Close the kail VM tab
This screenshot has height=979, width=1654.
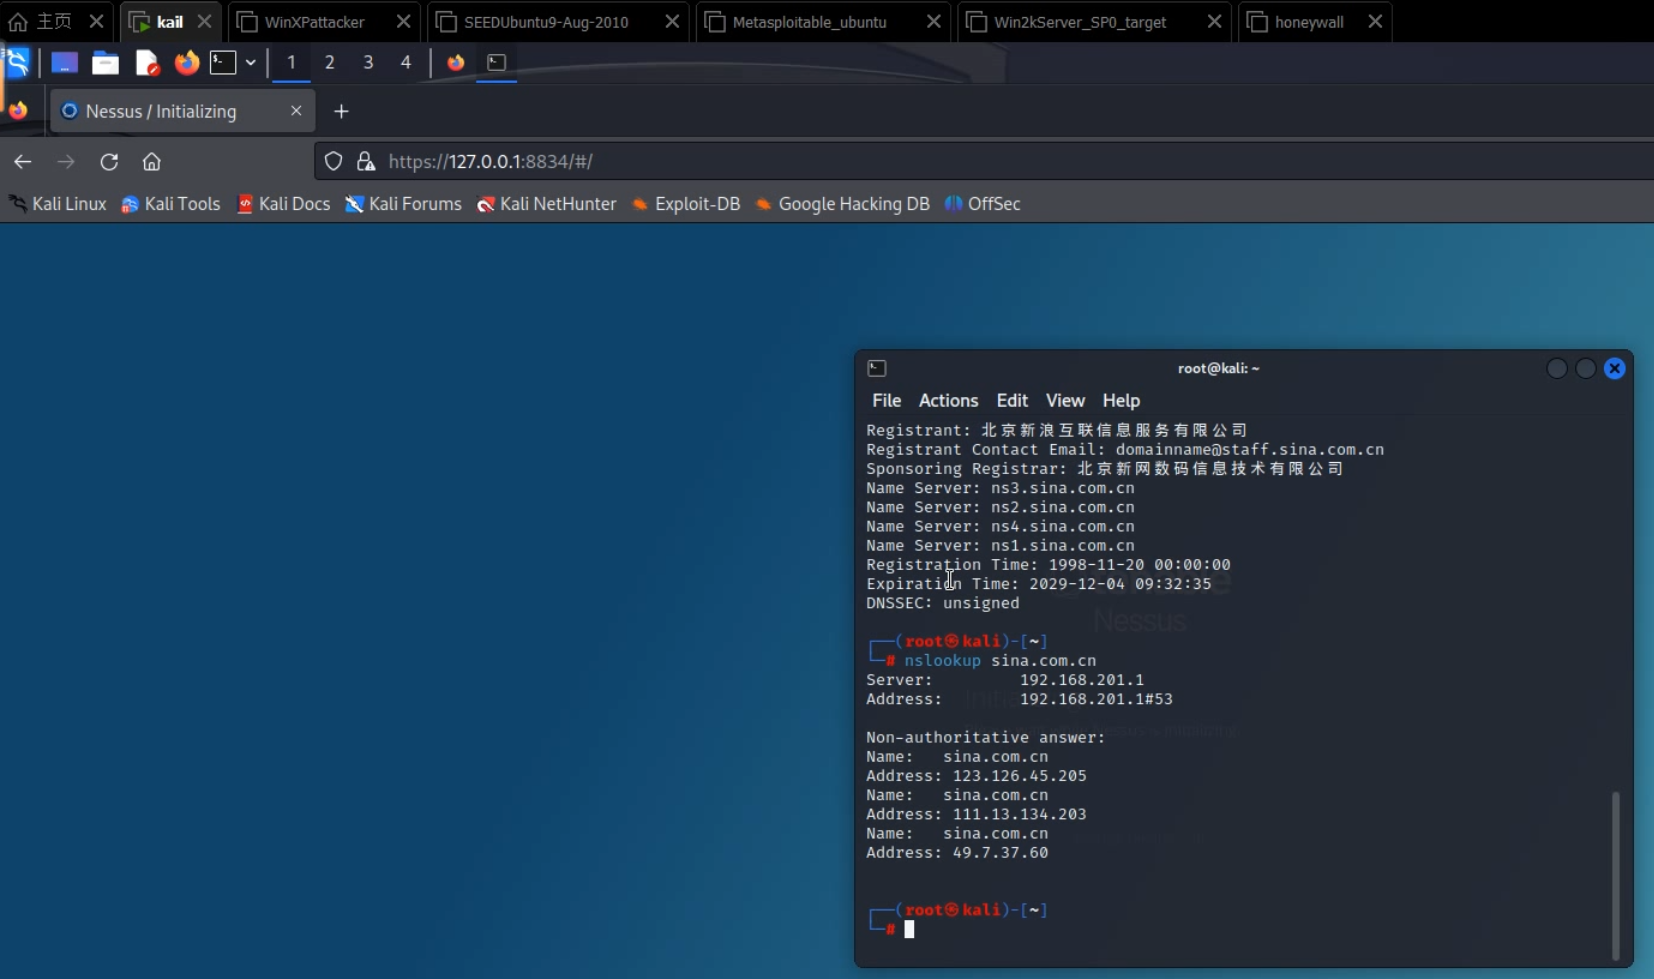coord(204,21)
